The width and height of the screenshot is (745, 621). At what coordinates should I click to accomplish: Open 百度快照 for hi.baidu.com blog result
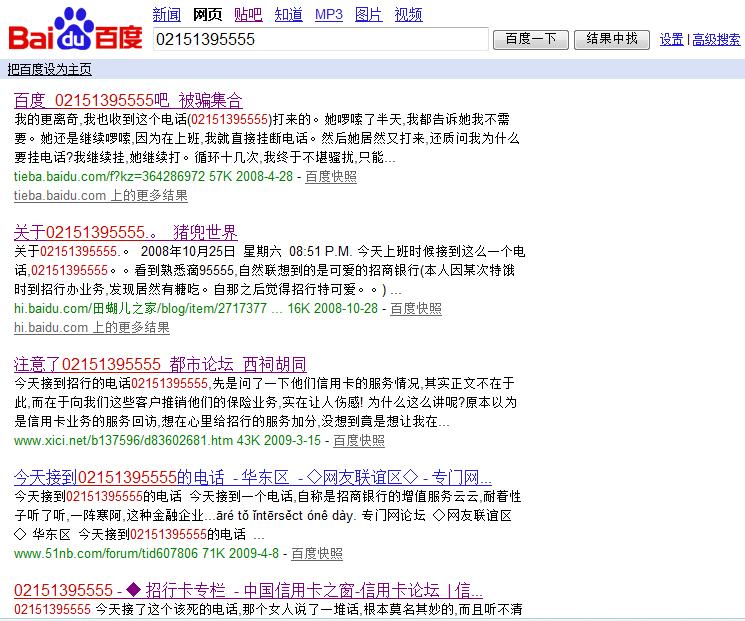click(x=416, y=309)
